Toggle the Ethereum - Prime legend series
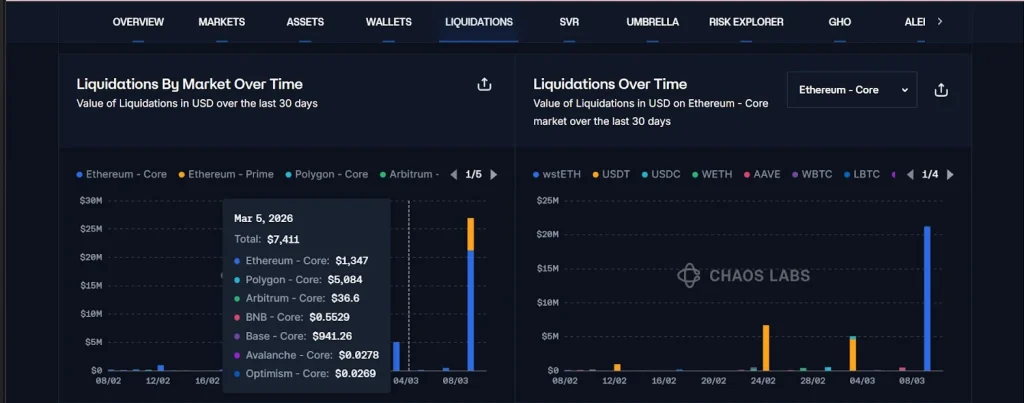This screenshot has height=403, width=1024. click(x=225, y=174)
